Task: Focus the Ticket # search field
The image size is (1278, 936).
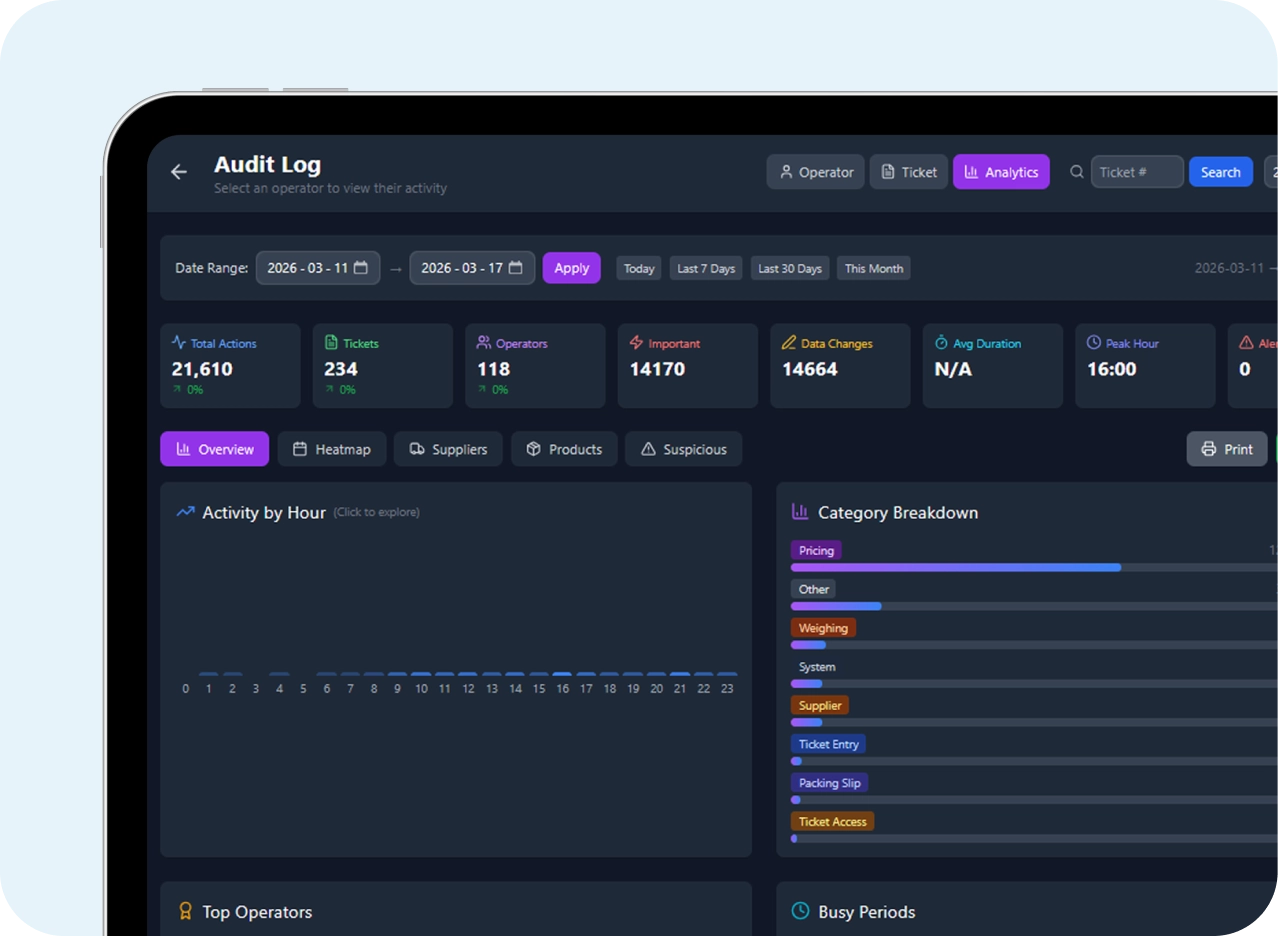Action: pyautogui.click(x=1137, y=172)
